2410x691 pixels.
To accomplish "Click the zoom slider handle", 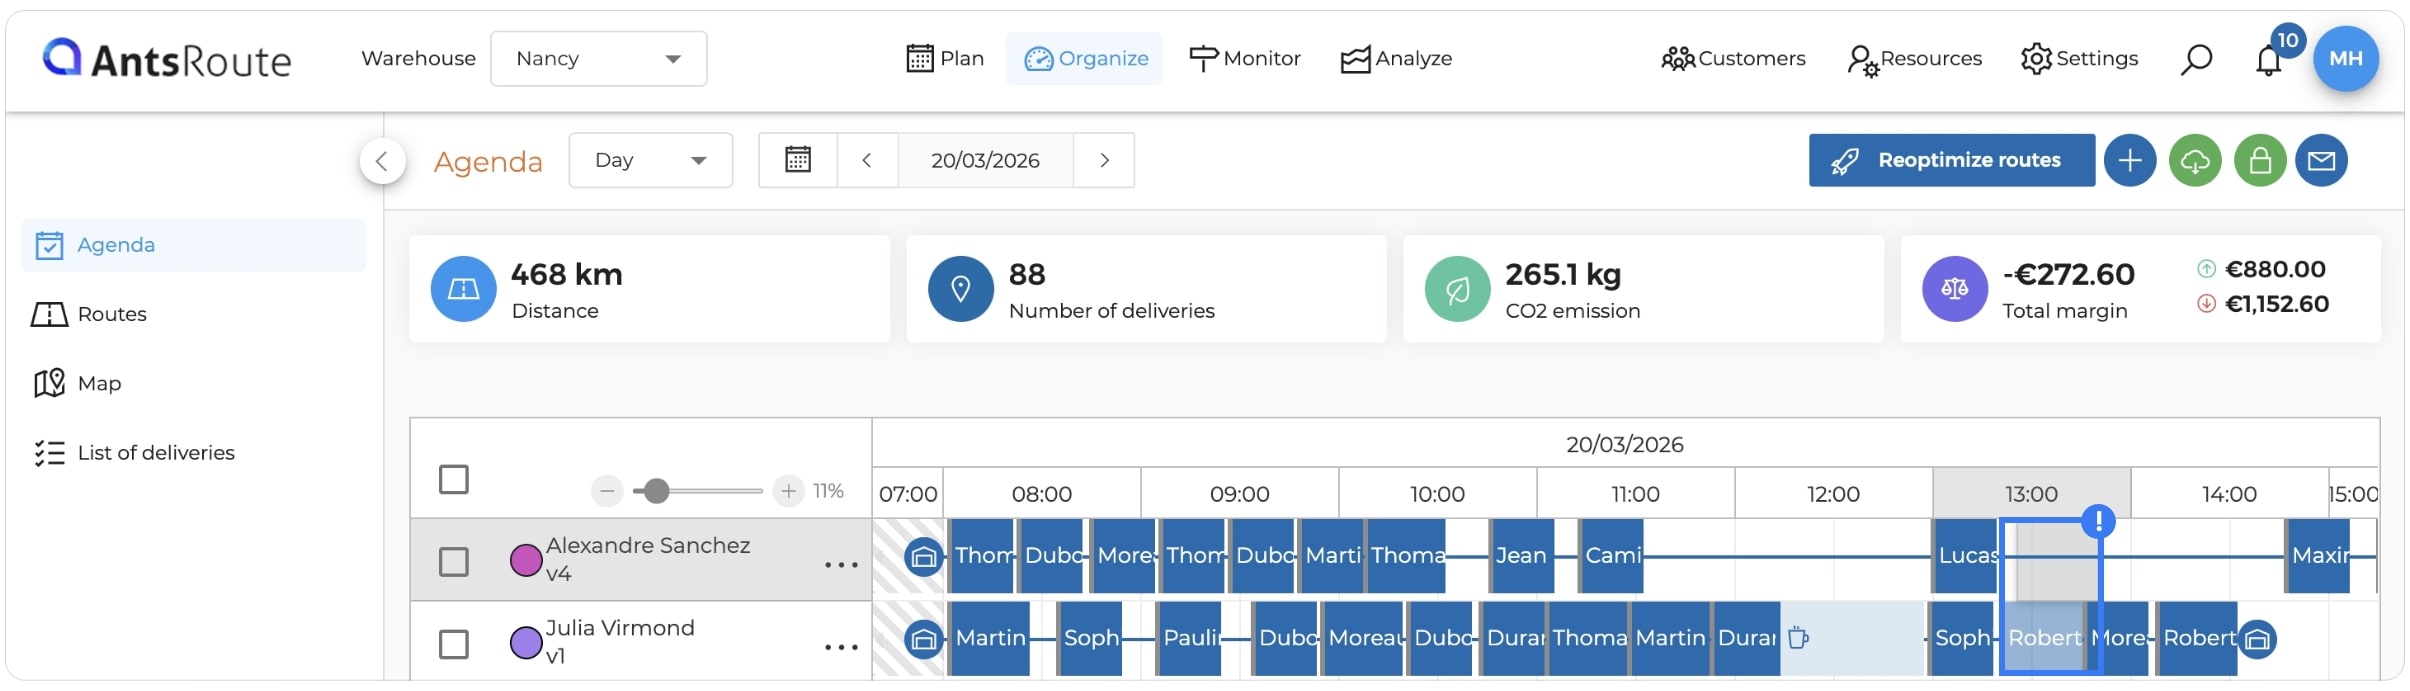I will [x=656, y=491].
